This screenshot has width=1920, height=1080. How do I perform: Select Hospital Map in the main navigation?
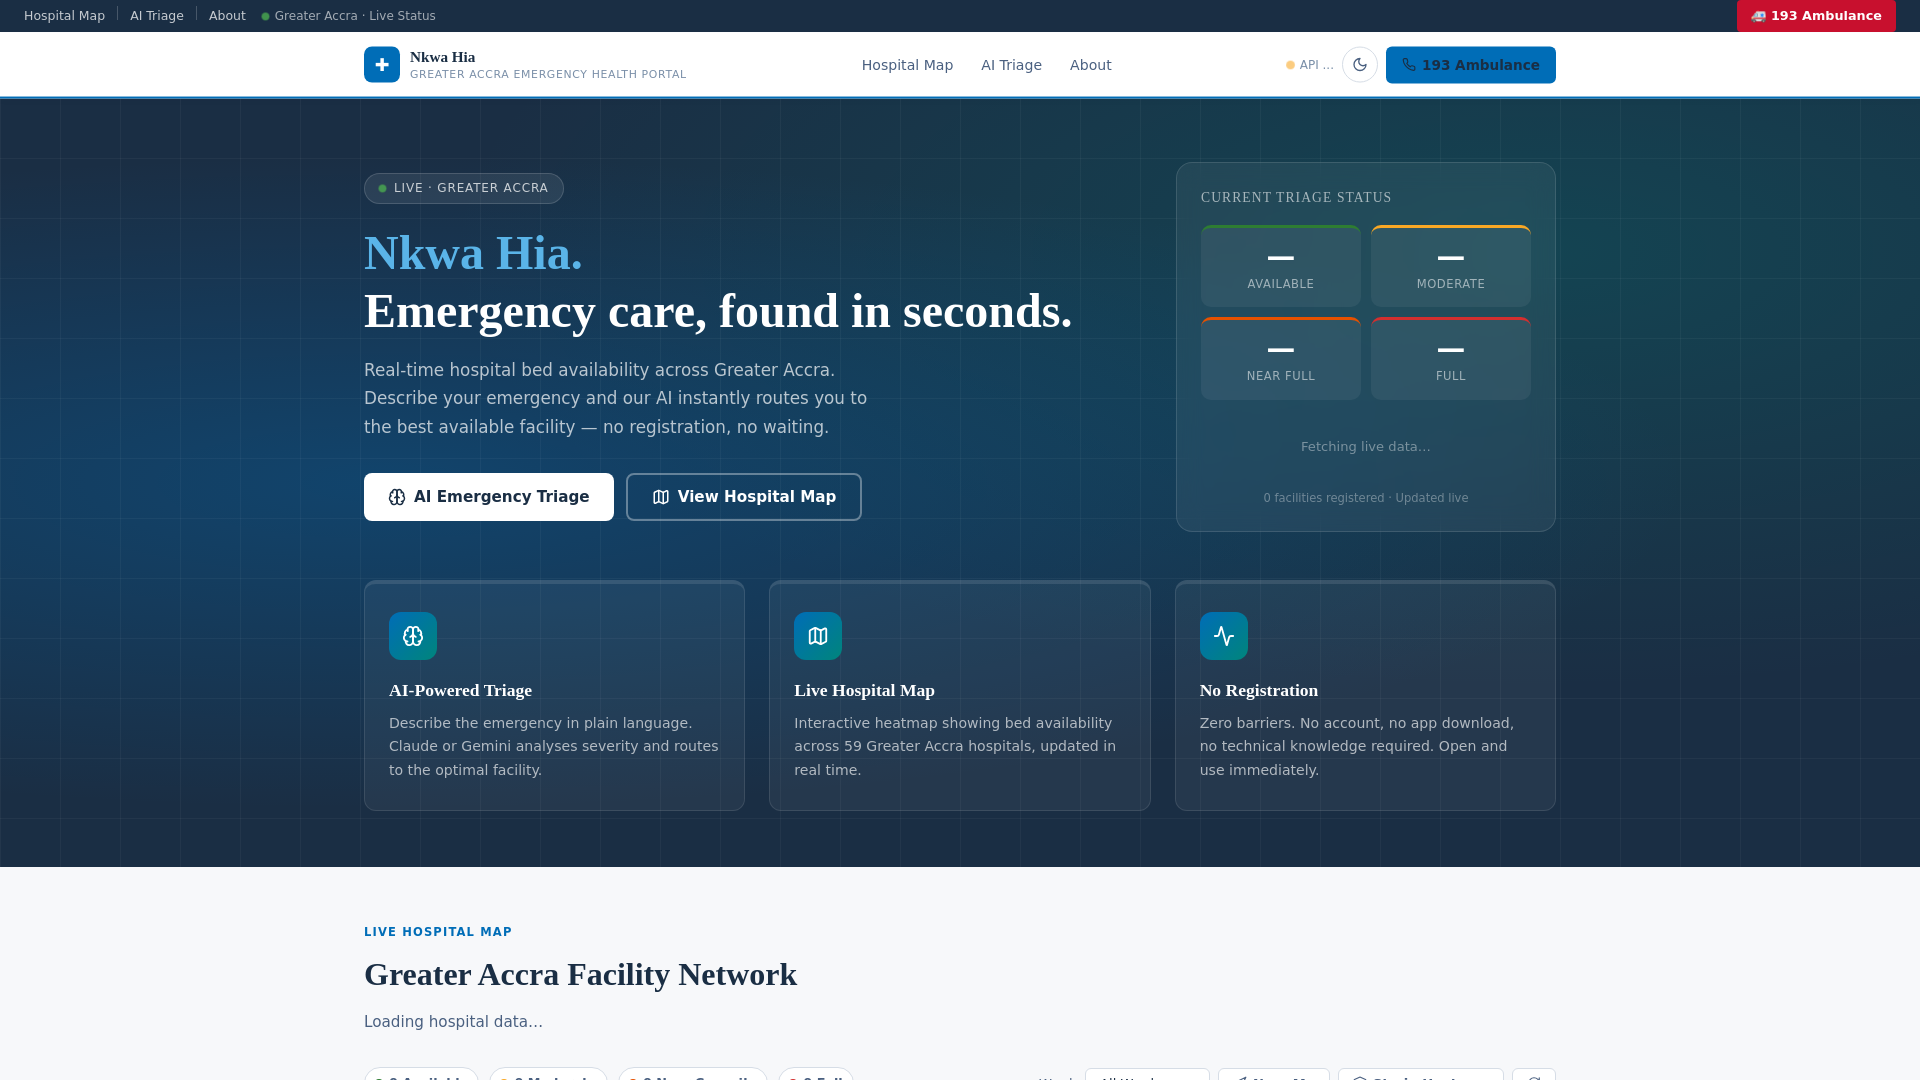(907, 65)
